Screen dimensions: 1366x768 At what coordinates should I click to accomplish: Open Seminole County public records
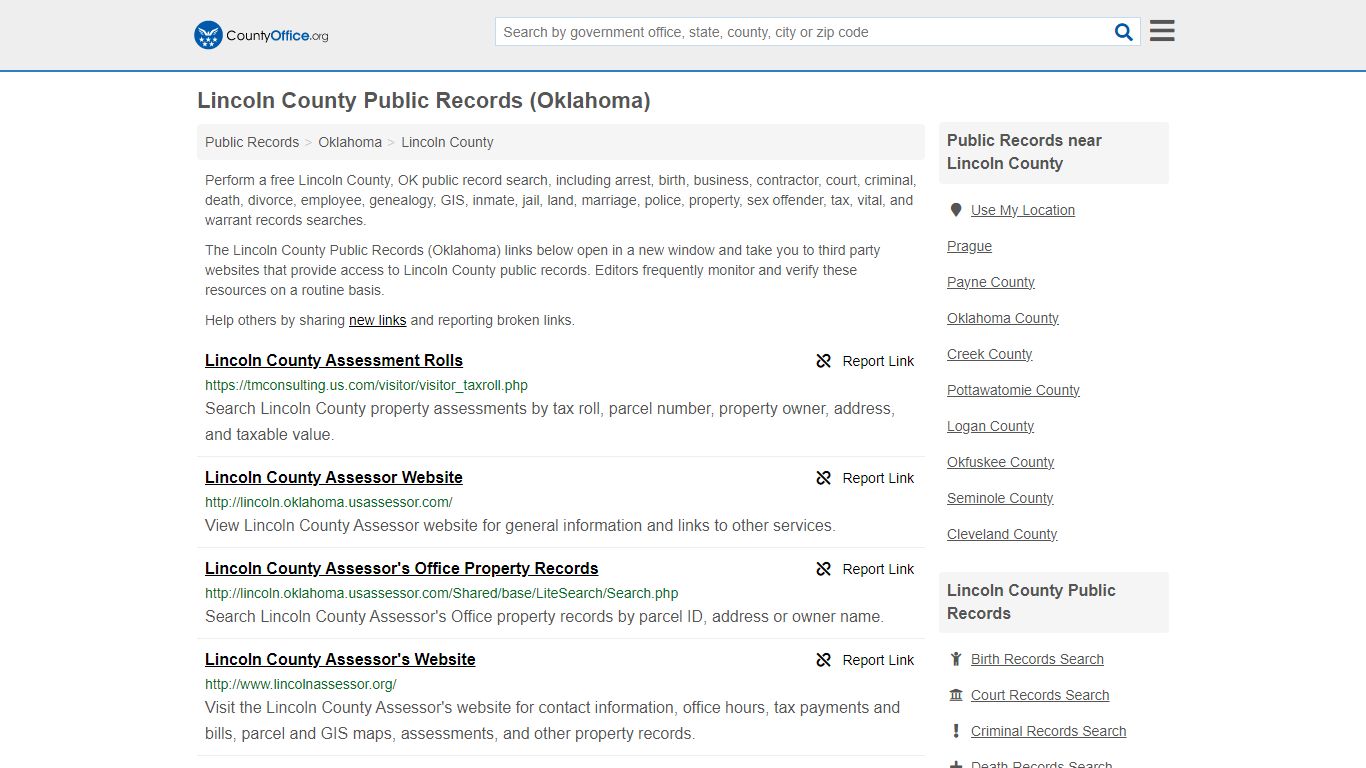point(1001,498)
